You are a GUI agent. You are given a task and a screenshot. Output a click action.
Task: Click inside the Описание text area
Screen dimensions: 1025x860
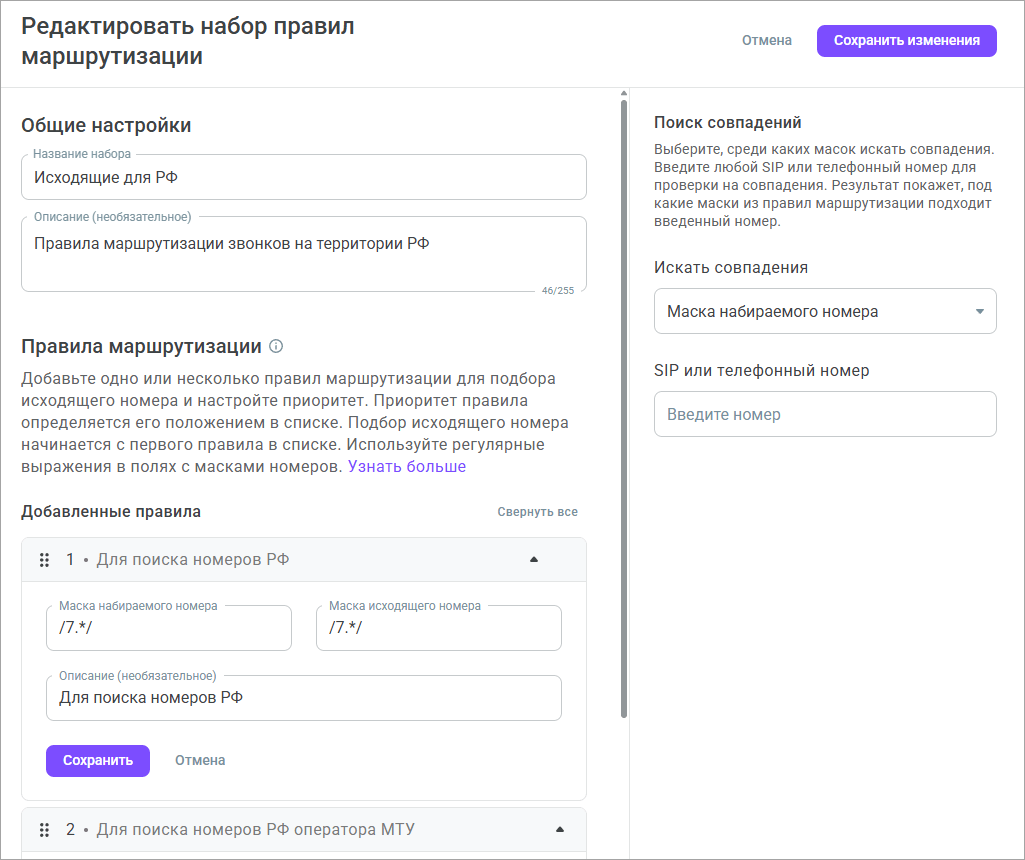point(303,243)
